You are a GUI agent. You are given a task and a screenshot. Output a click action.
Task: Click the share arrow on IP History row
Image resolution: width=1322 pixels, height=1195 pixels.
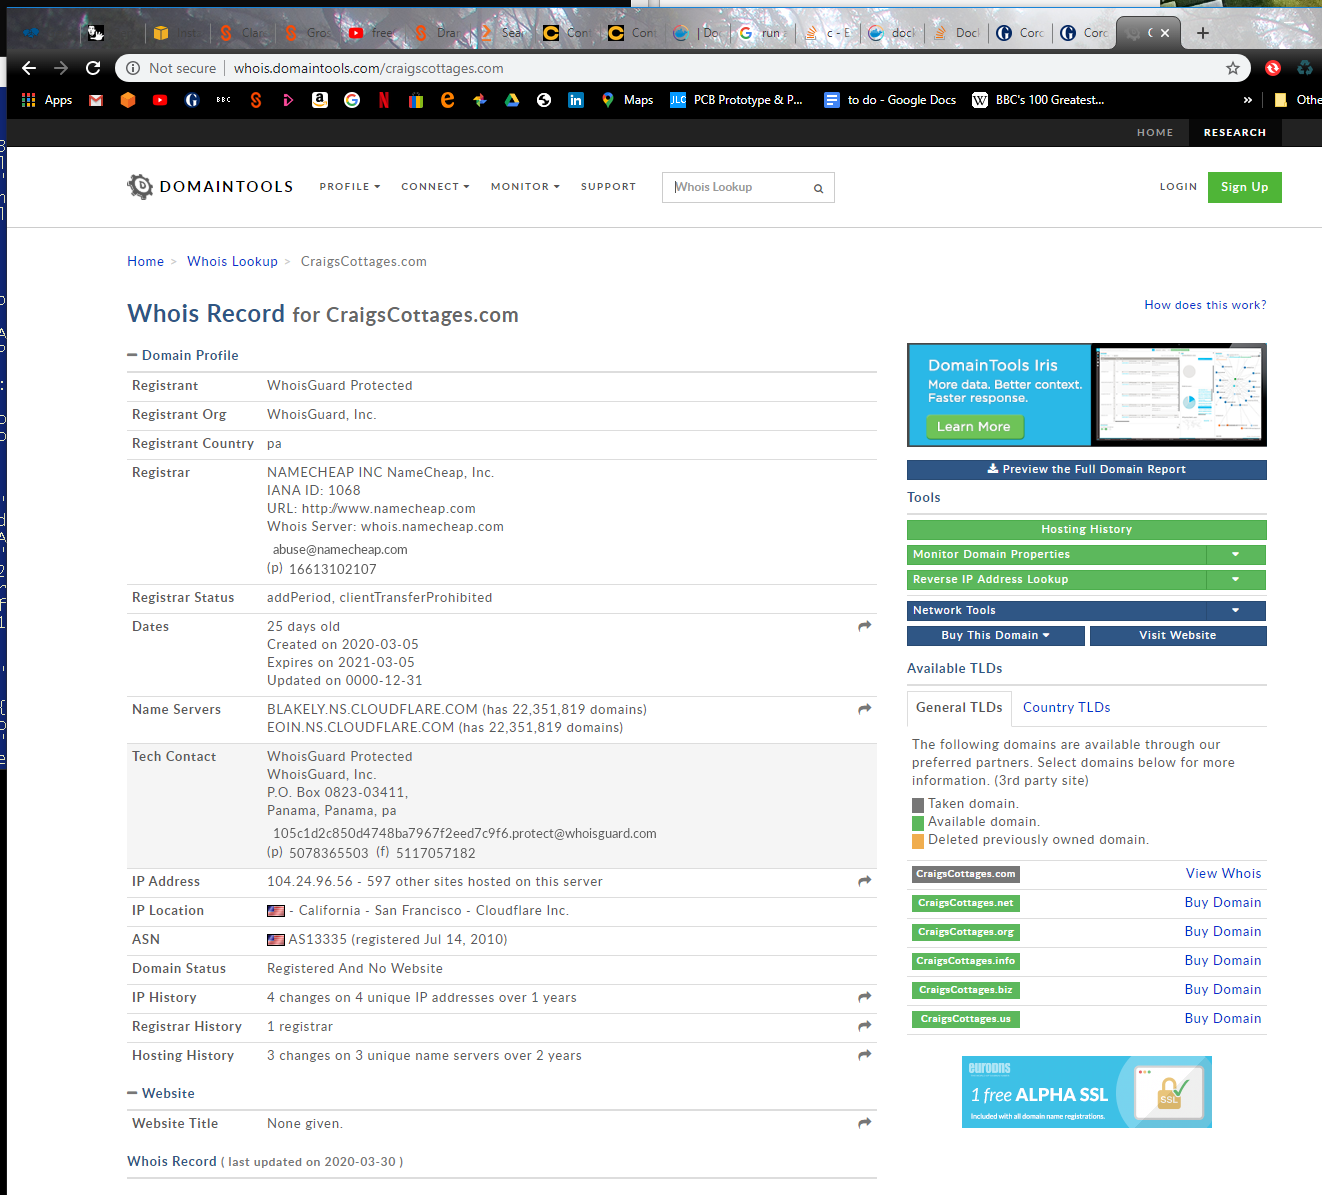tap(865, 997)
